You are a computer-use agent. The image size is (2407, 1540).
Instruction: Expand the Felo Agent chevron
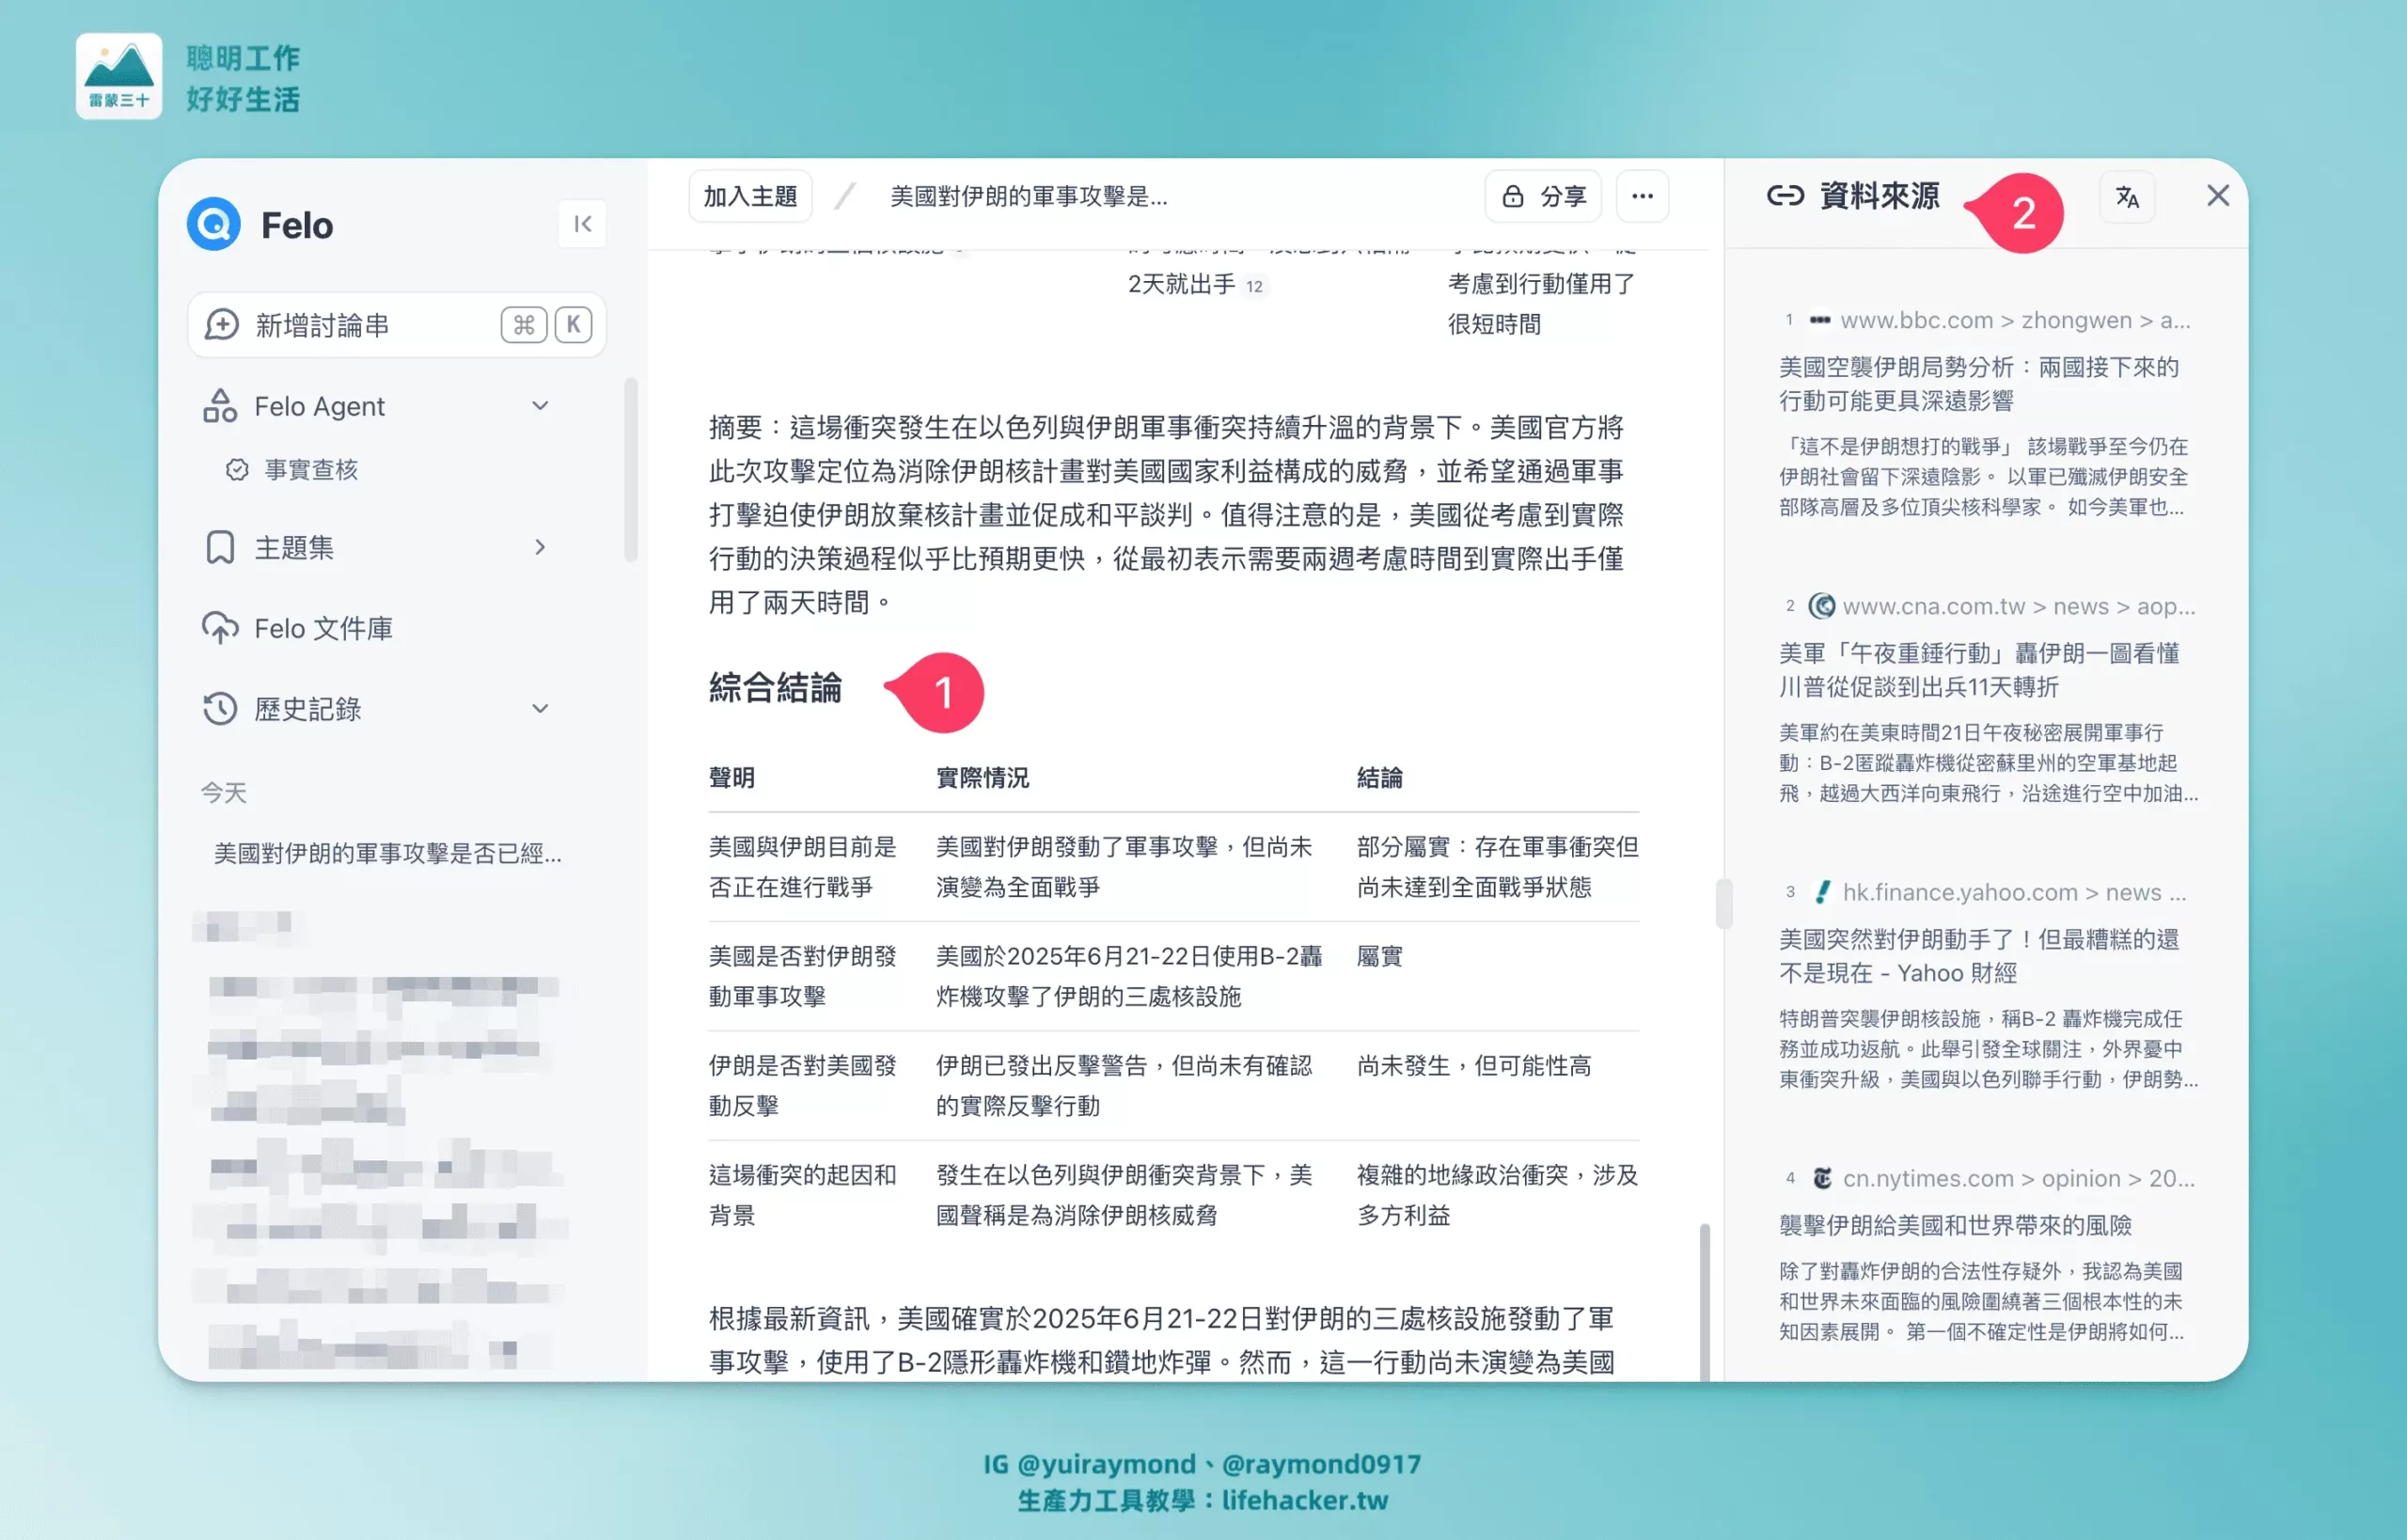tap(540, 406)
